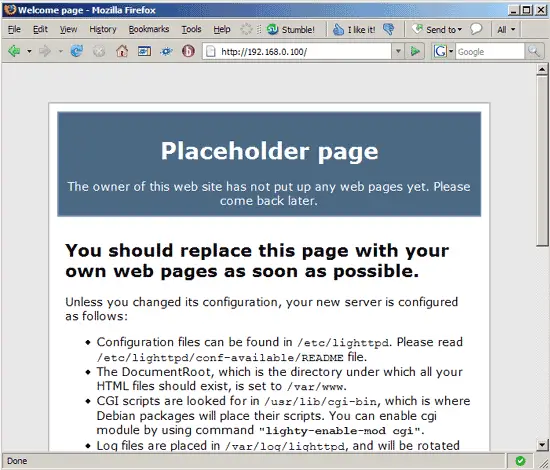This screenshot has width=550, height=470.
Task: Open the Edit menu
Action: click(x=40, y=29)
